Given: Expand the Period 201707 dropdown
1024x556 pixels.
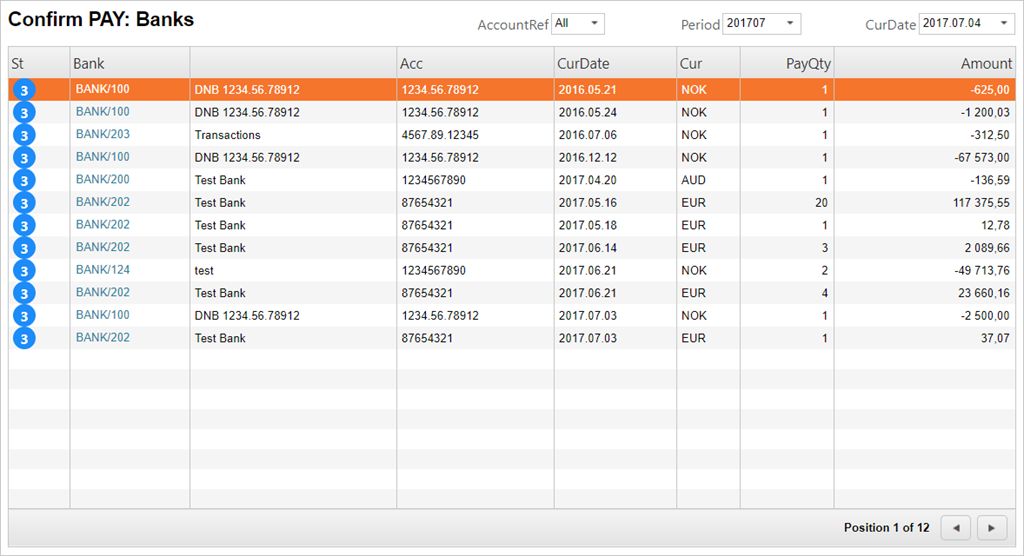Looking at the screenshot, I should [761, 23].
